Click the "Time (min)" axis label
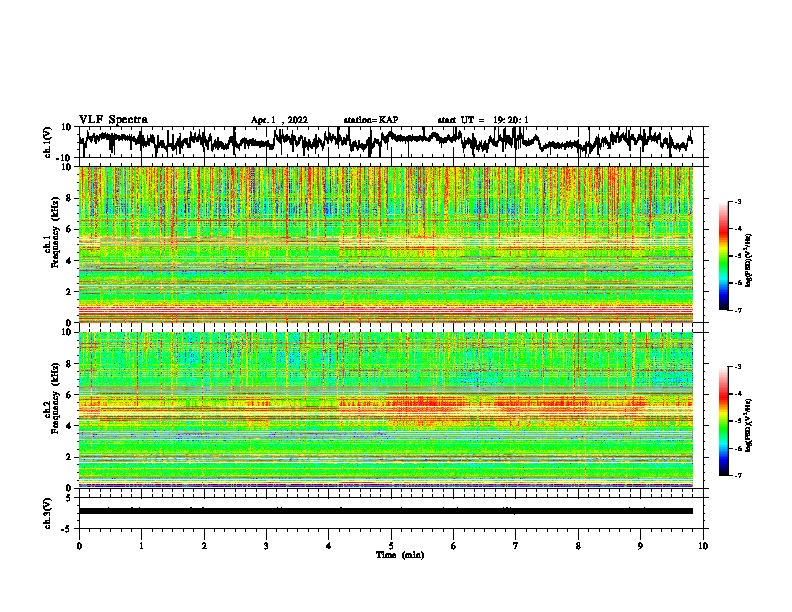Viewport: 792px width, 612px height. (400, 555)
